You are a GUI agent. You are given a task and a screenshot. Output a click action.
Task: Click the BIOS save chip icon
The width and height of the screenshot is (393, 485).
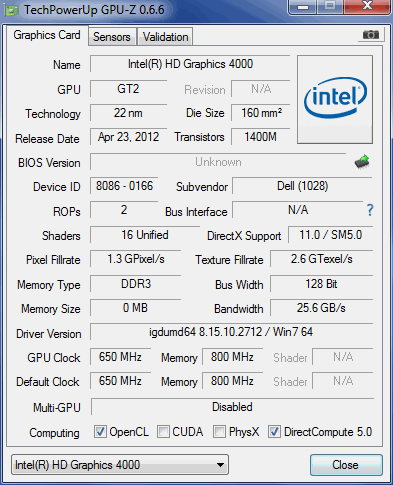[x=362, y=162]
